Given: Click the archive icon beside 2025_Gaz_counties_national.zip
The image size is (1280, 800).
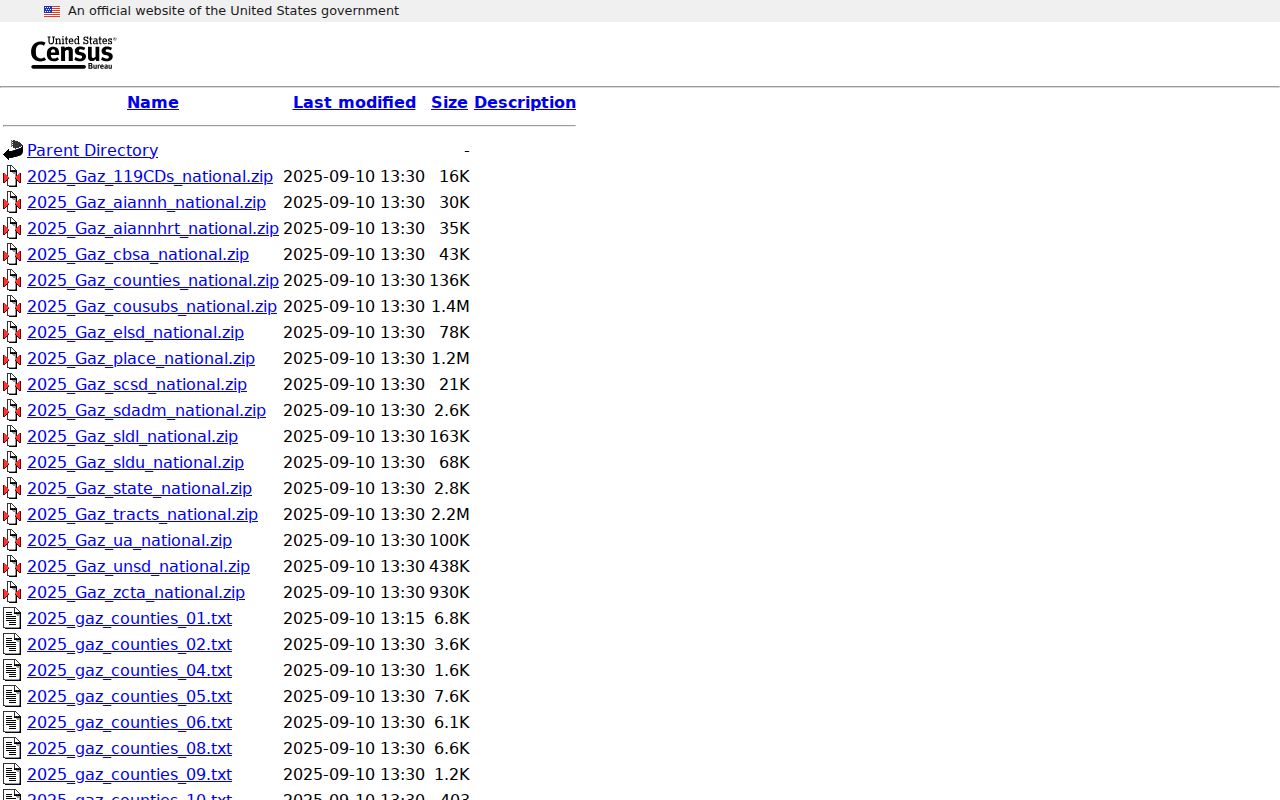Looking at the screenshot, I should click(x=13, y=280).
